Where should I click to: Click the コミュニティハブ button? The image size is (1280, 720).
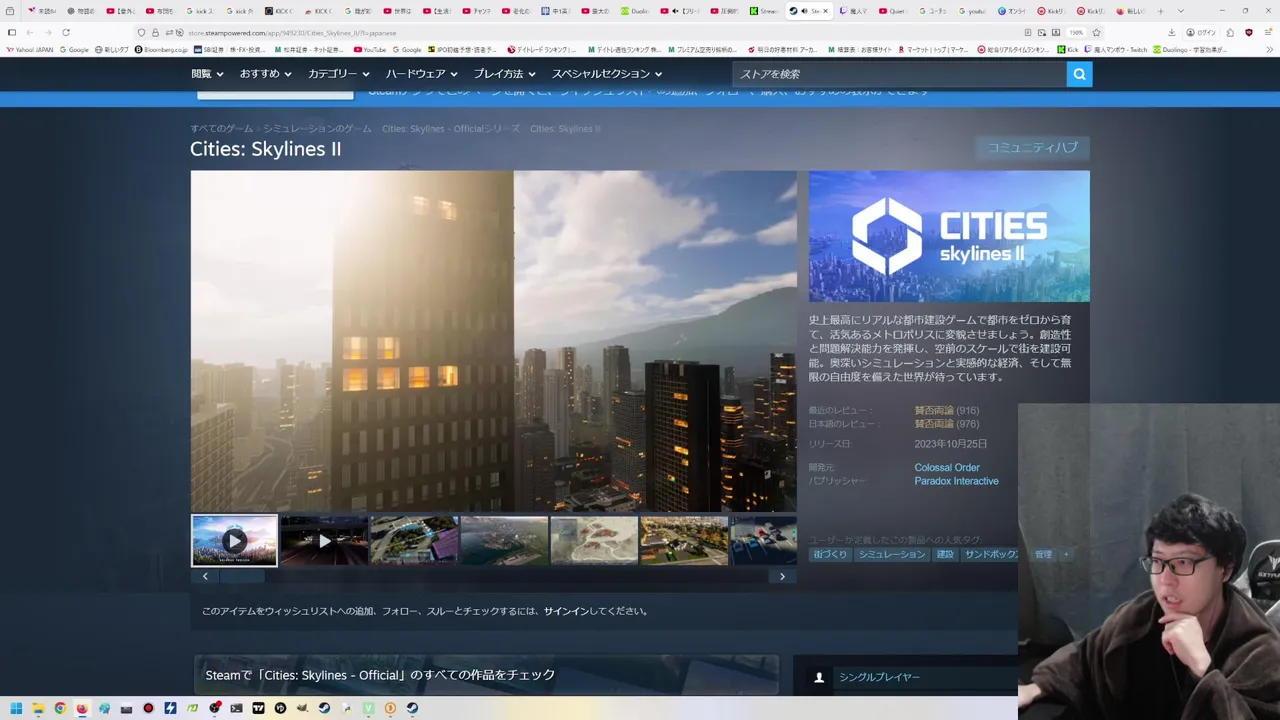(1033, 148)
